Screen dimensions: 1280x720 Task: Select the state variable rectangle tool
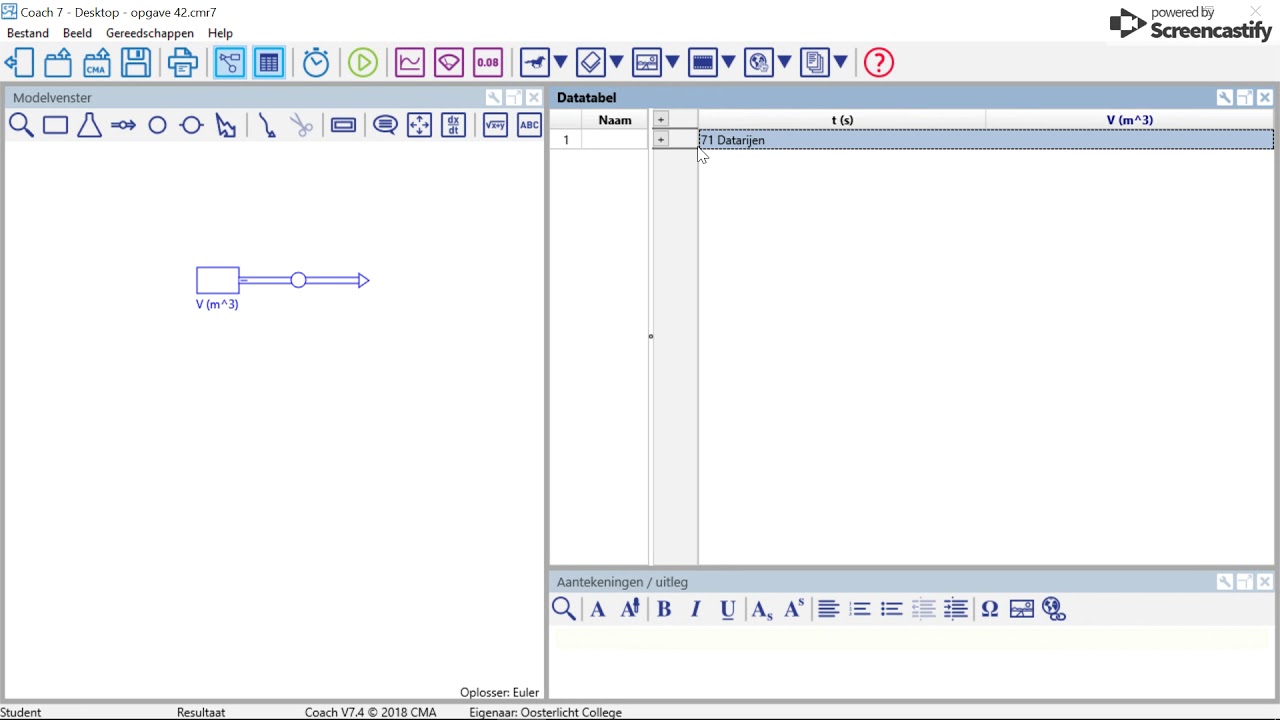coord(55,126)
